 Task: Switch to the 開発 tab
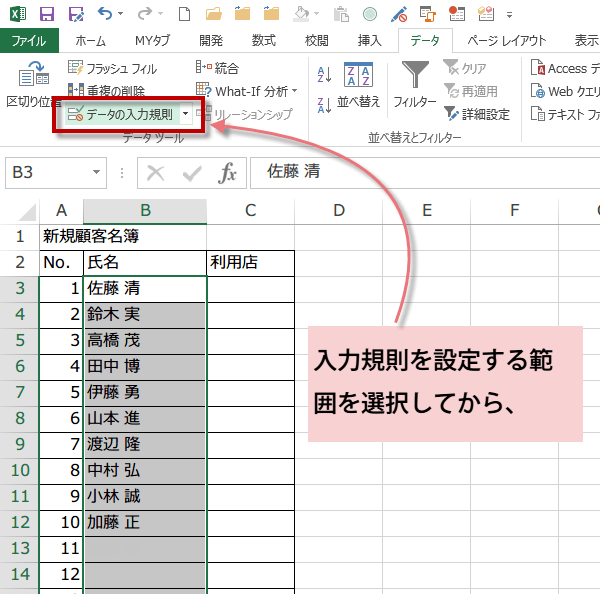(211, 41)
